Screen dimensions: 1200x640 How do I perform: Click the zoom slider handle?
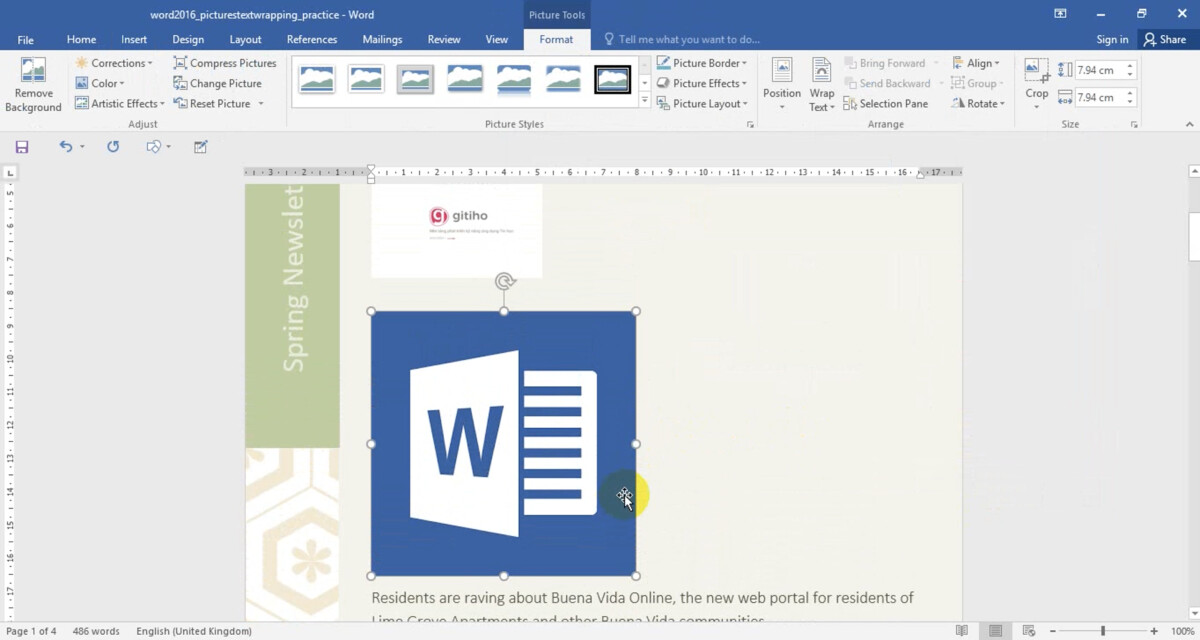pos(1103,631)
